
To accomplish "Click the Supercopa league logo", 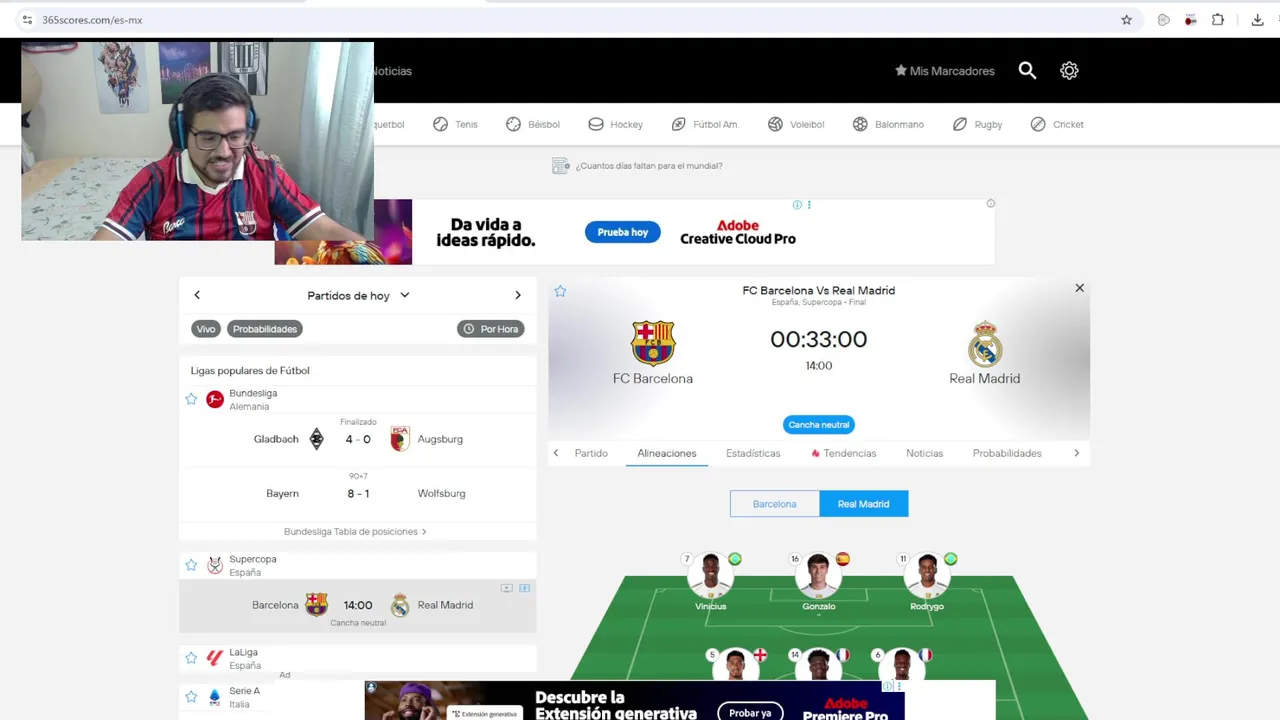I will click(x=215, y=565).
